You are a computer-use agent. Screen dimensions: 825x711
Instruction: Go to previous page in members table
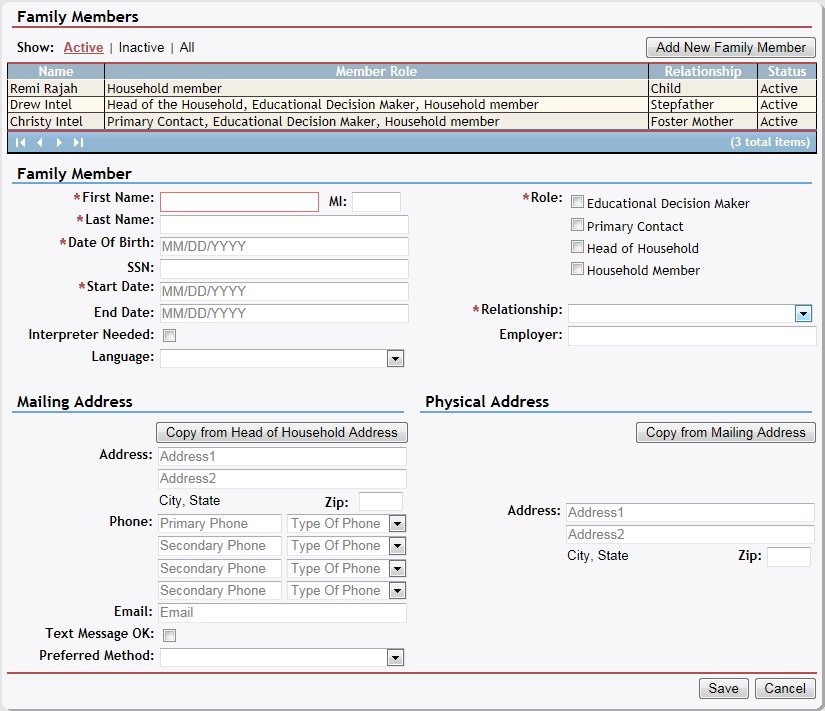tap(39, 142)
